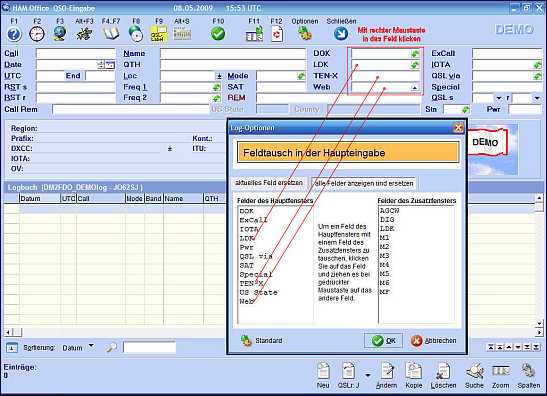Viewport: 547px width, 396px height.
Task: Click the Kopie copy icon
Action: point(414,371)
